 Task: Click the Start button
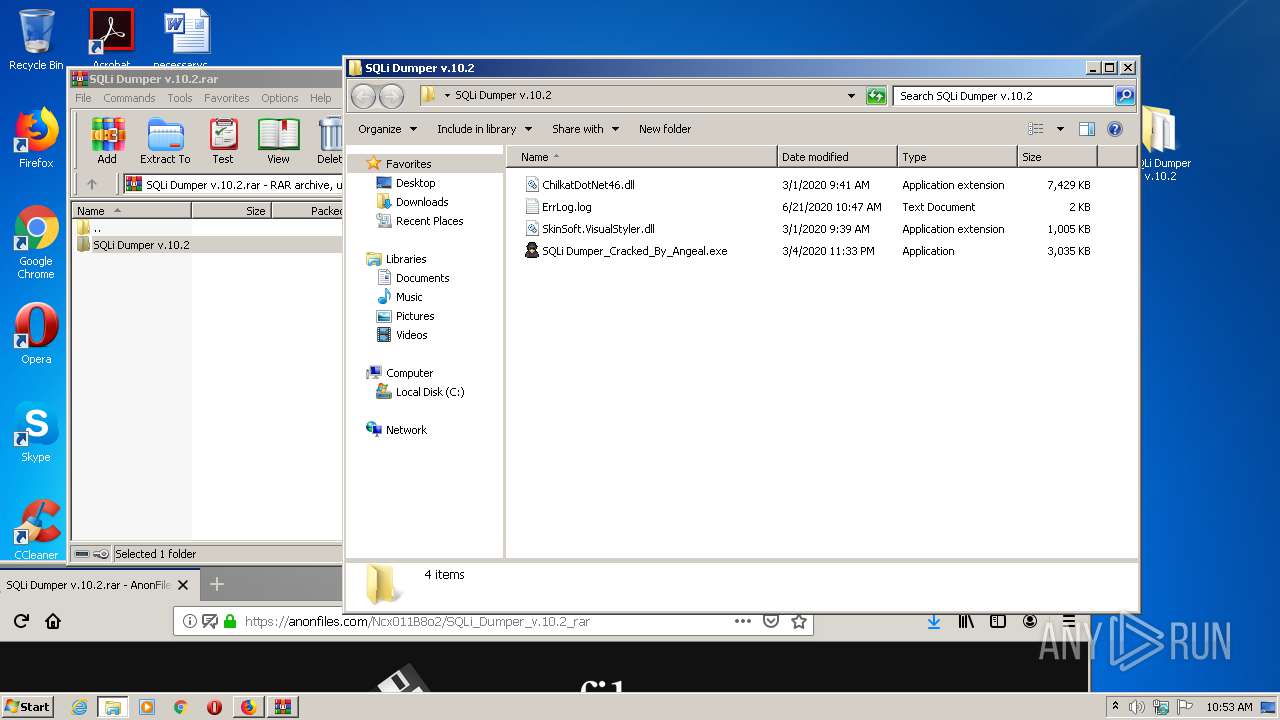click(27, 707)
